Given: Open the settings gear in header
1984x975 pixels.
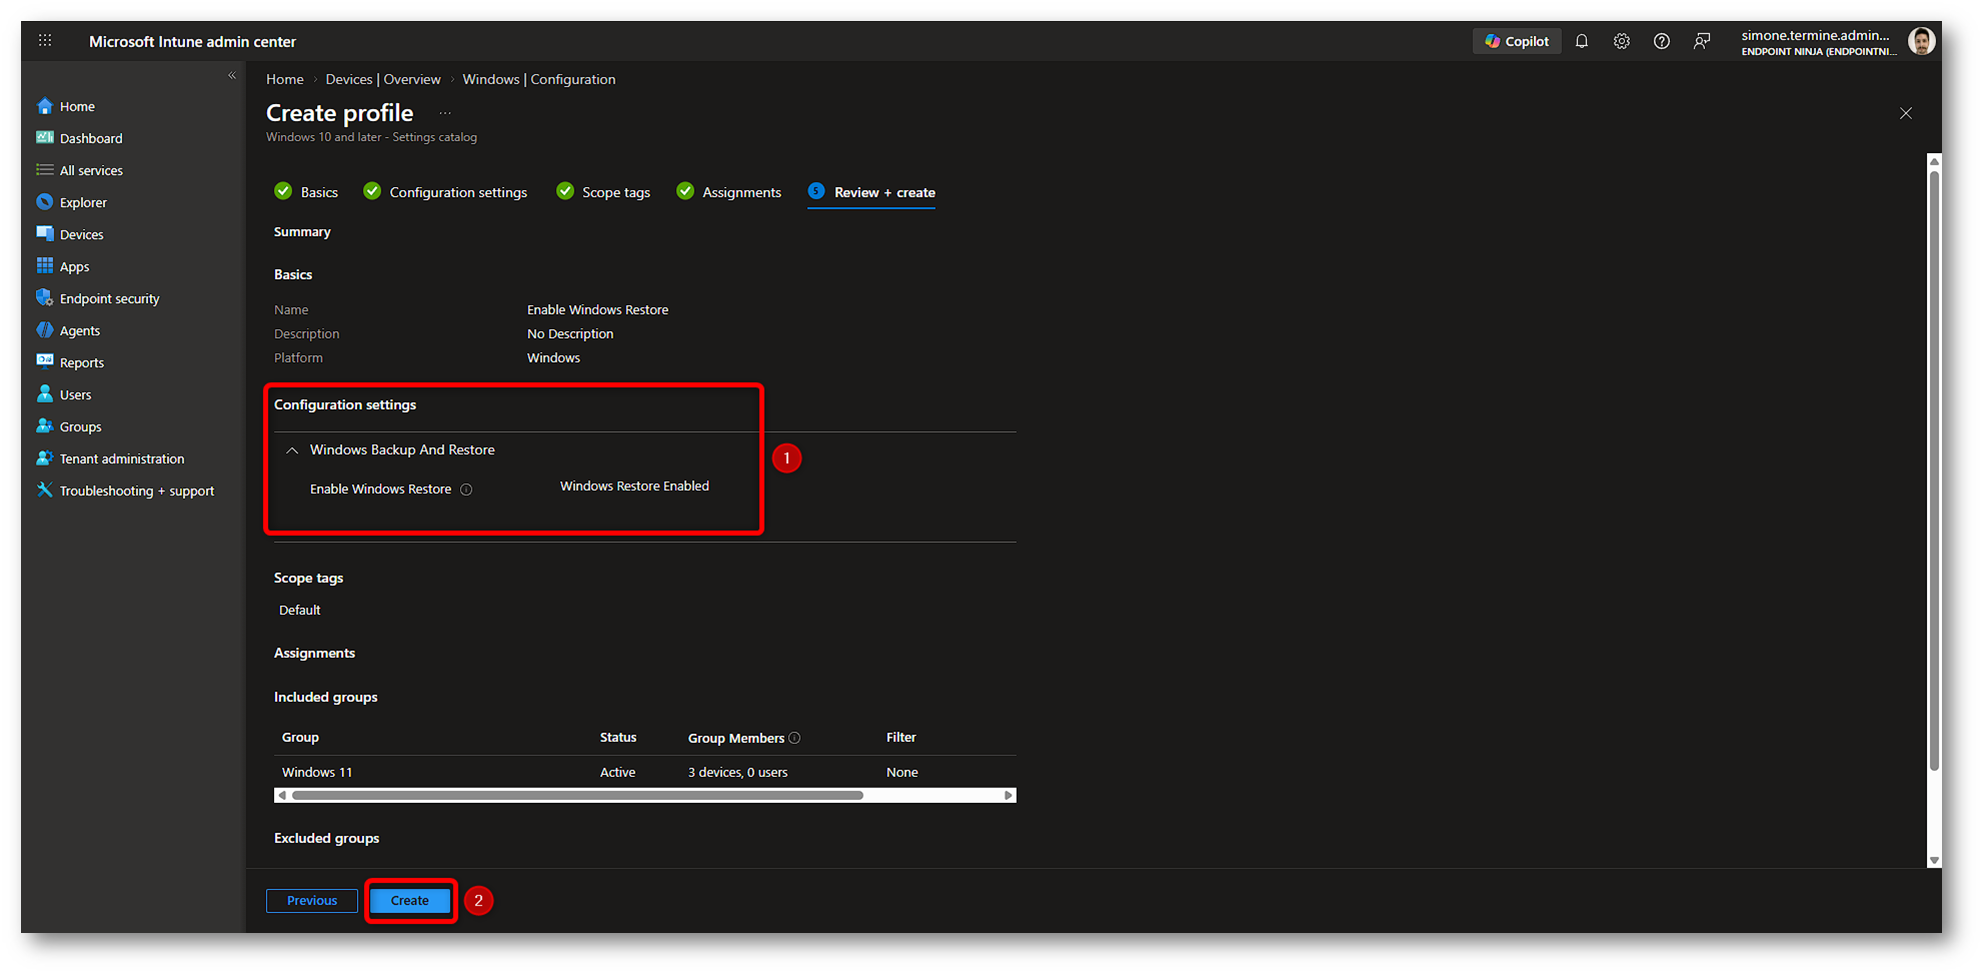Looking at the screenshot, I should [x=1622, y=41].
